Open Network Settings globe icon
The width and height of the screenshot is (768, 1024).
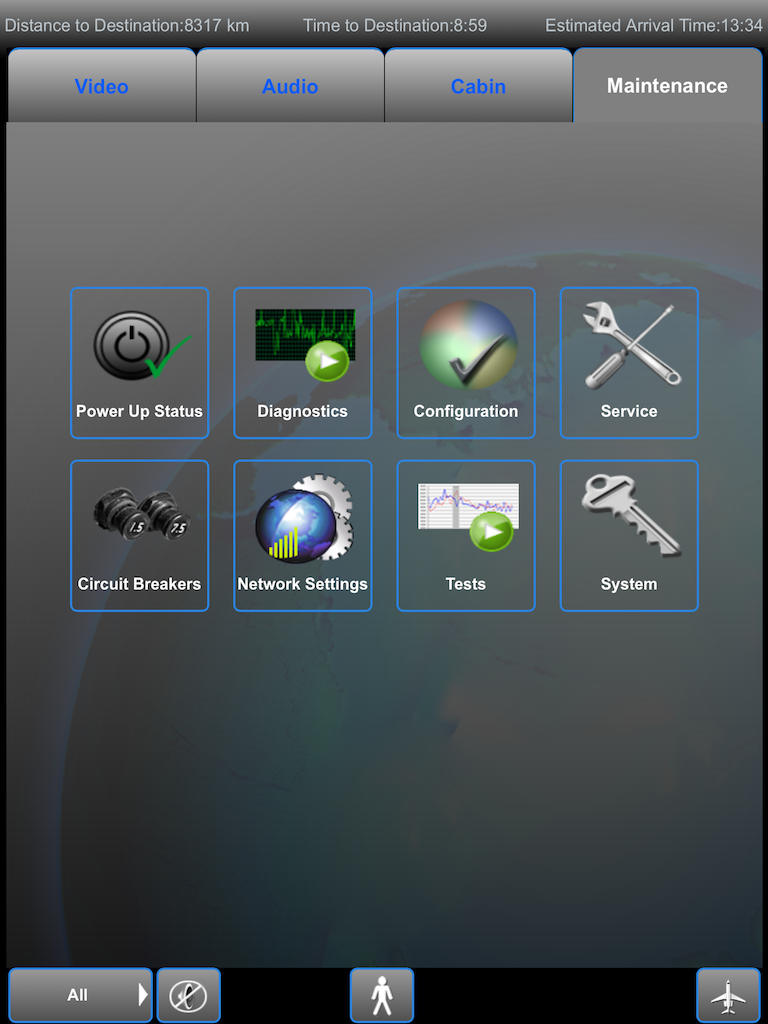pyautogui.click(x=303, y=536)
